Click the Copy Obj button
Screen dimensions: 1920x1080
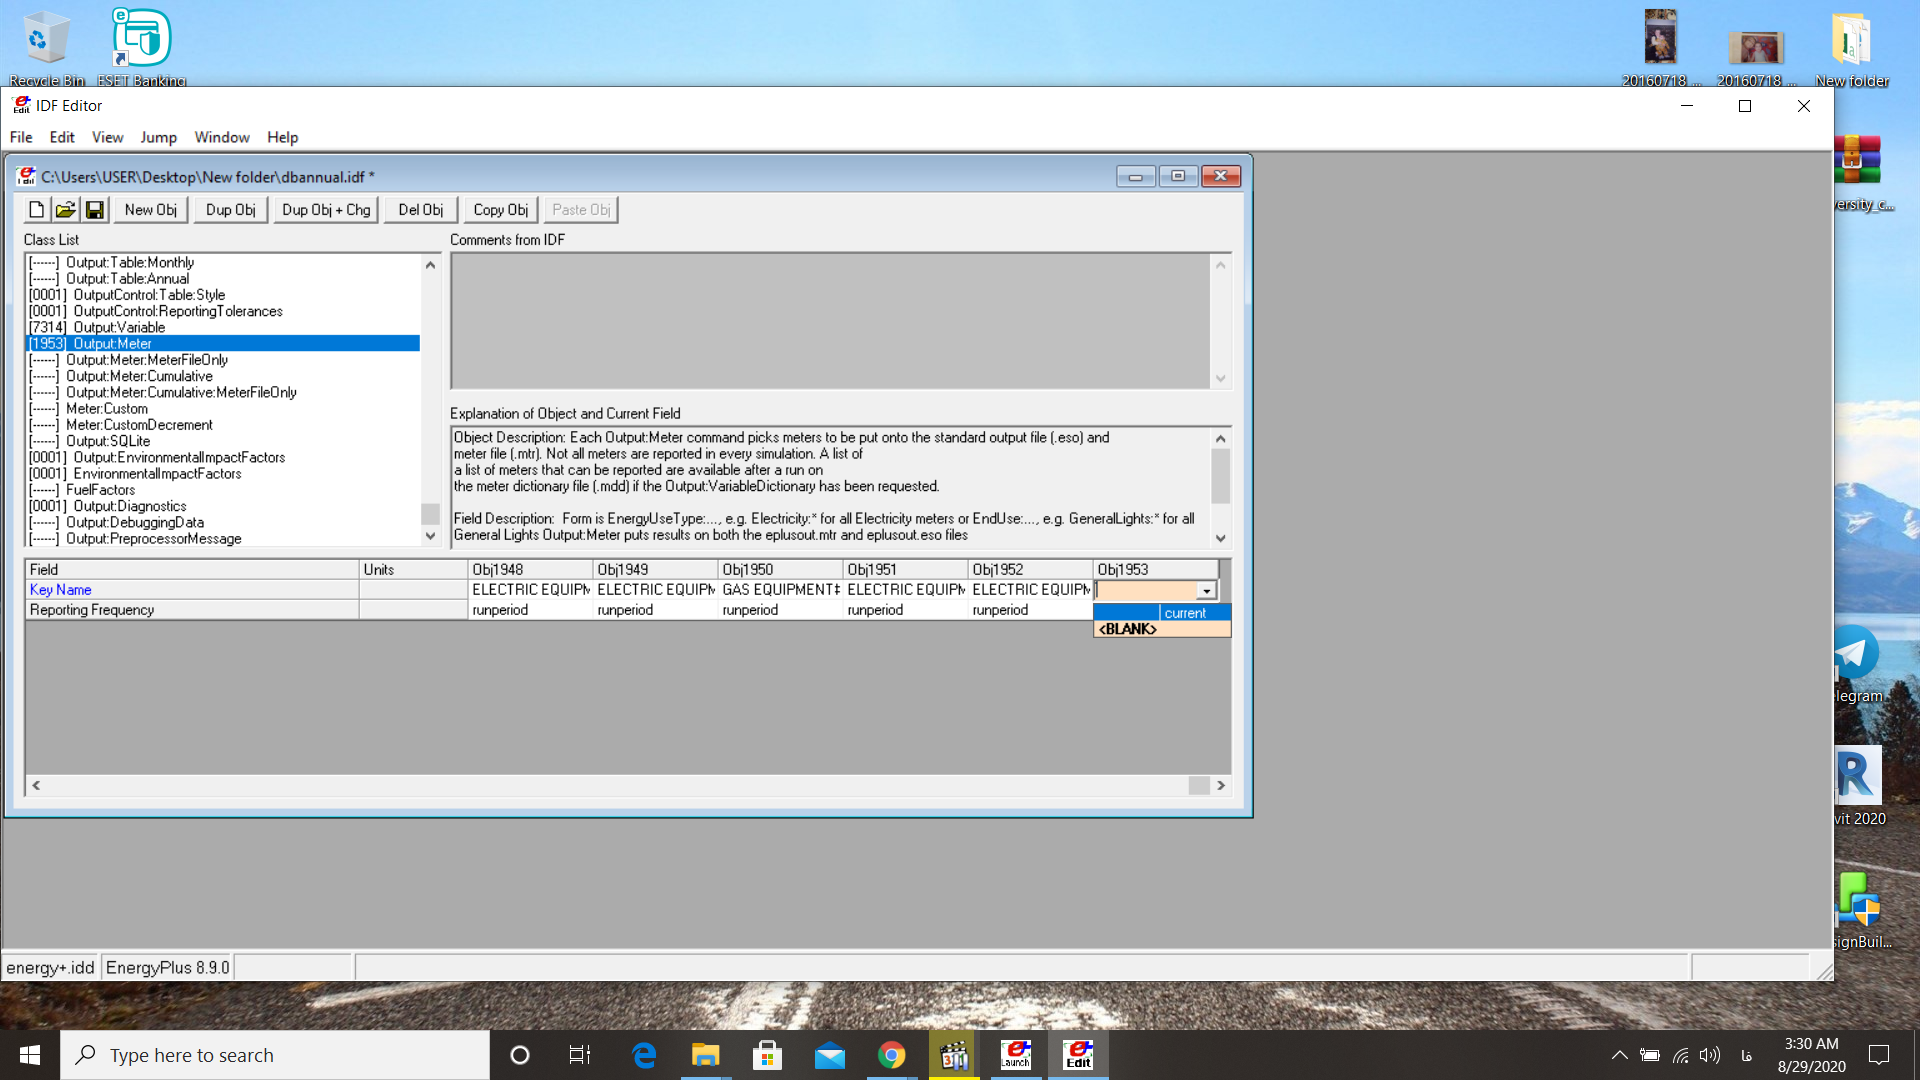pos(501,210)
